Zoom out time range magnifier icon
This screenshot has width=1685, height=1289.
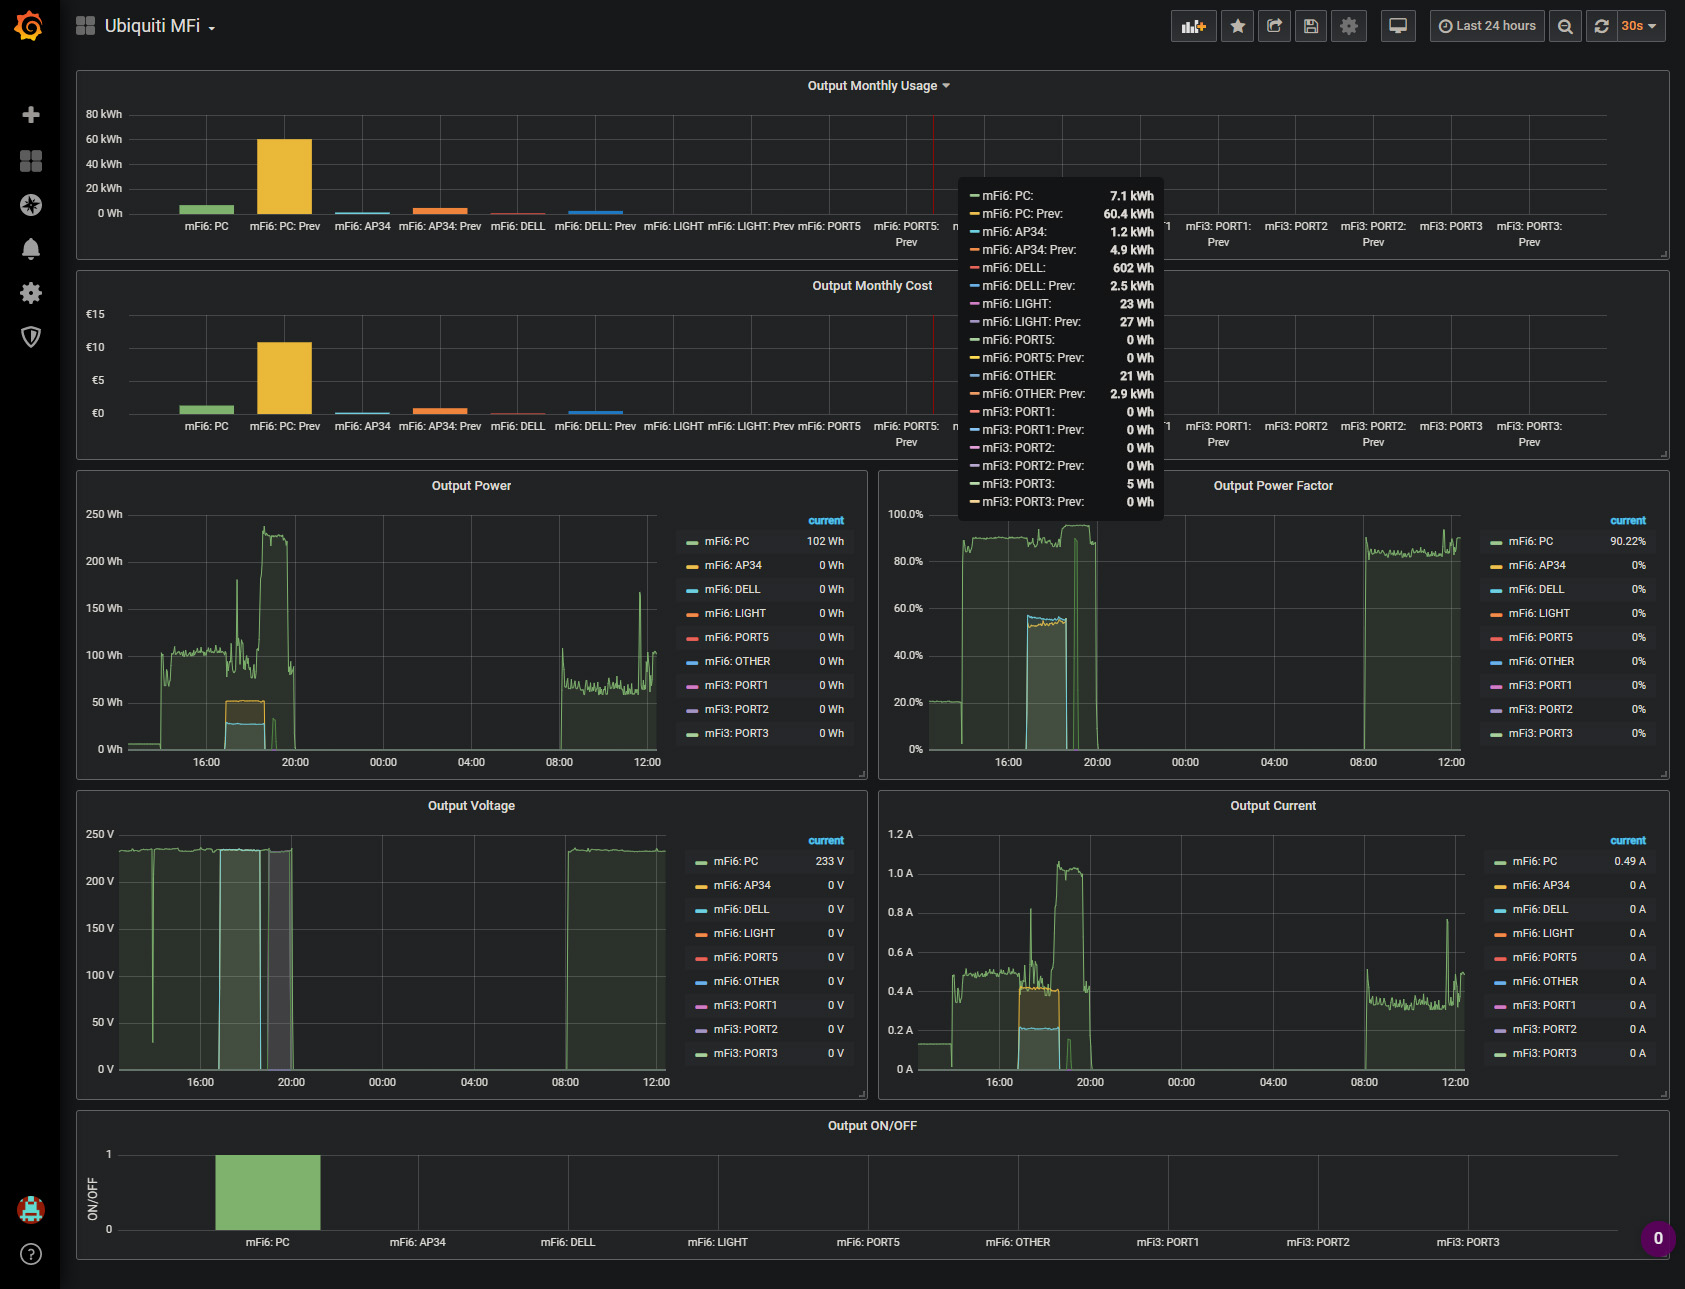click(x=1566, y=26)
